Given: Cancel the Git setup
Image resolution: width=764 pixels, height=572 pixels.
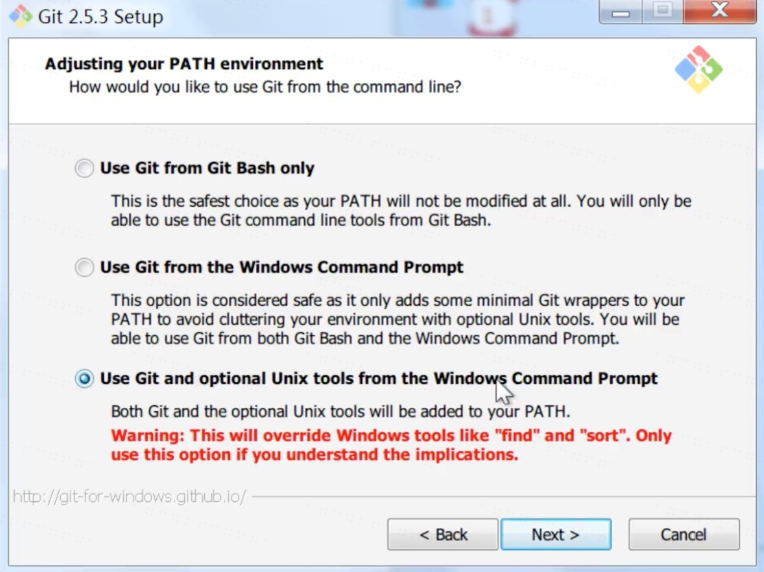Looking at the screenshot, I should [x=684, y=534].
